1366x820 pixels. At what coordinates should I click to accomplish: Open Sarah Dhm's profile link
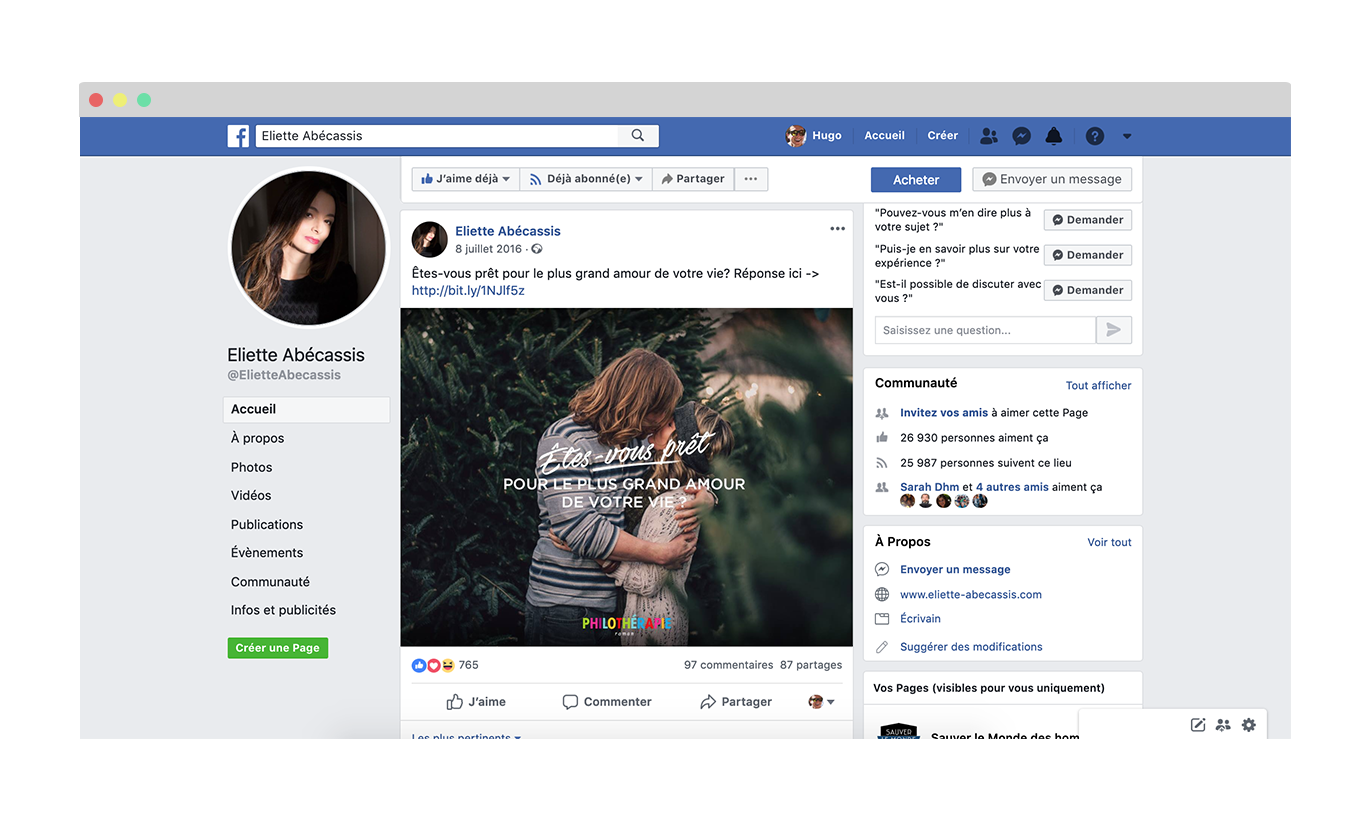coord(930,487)
